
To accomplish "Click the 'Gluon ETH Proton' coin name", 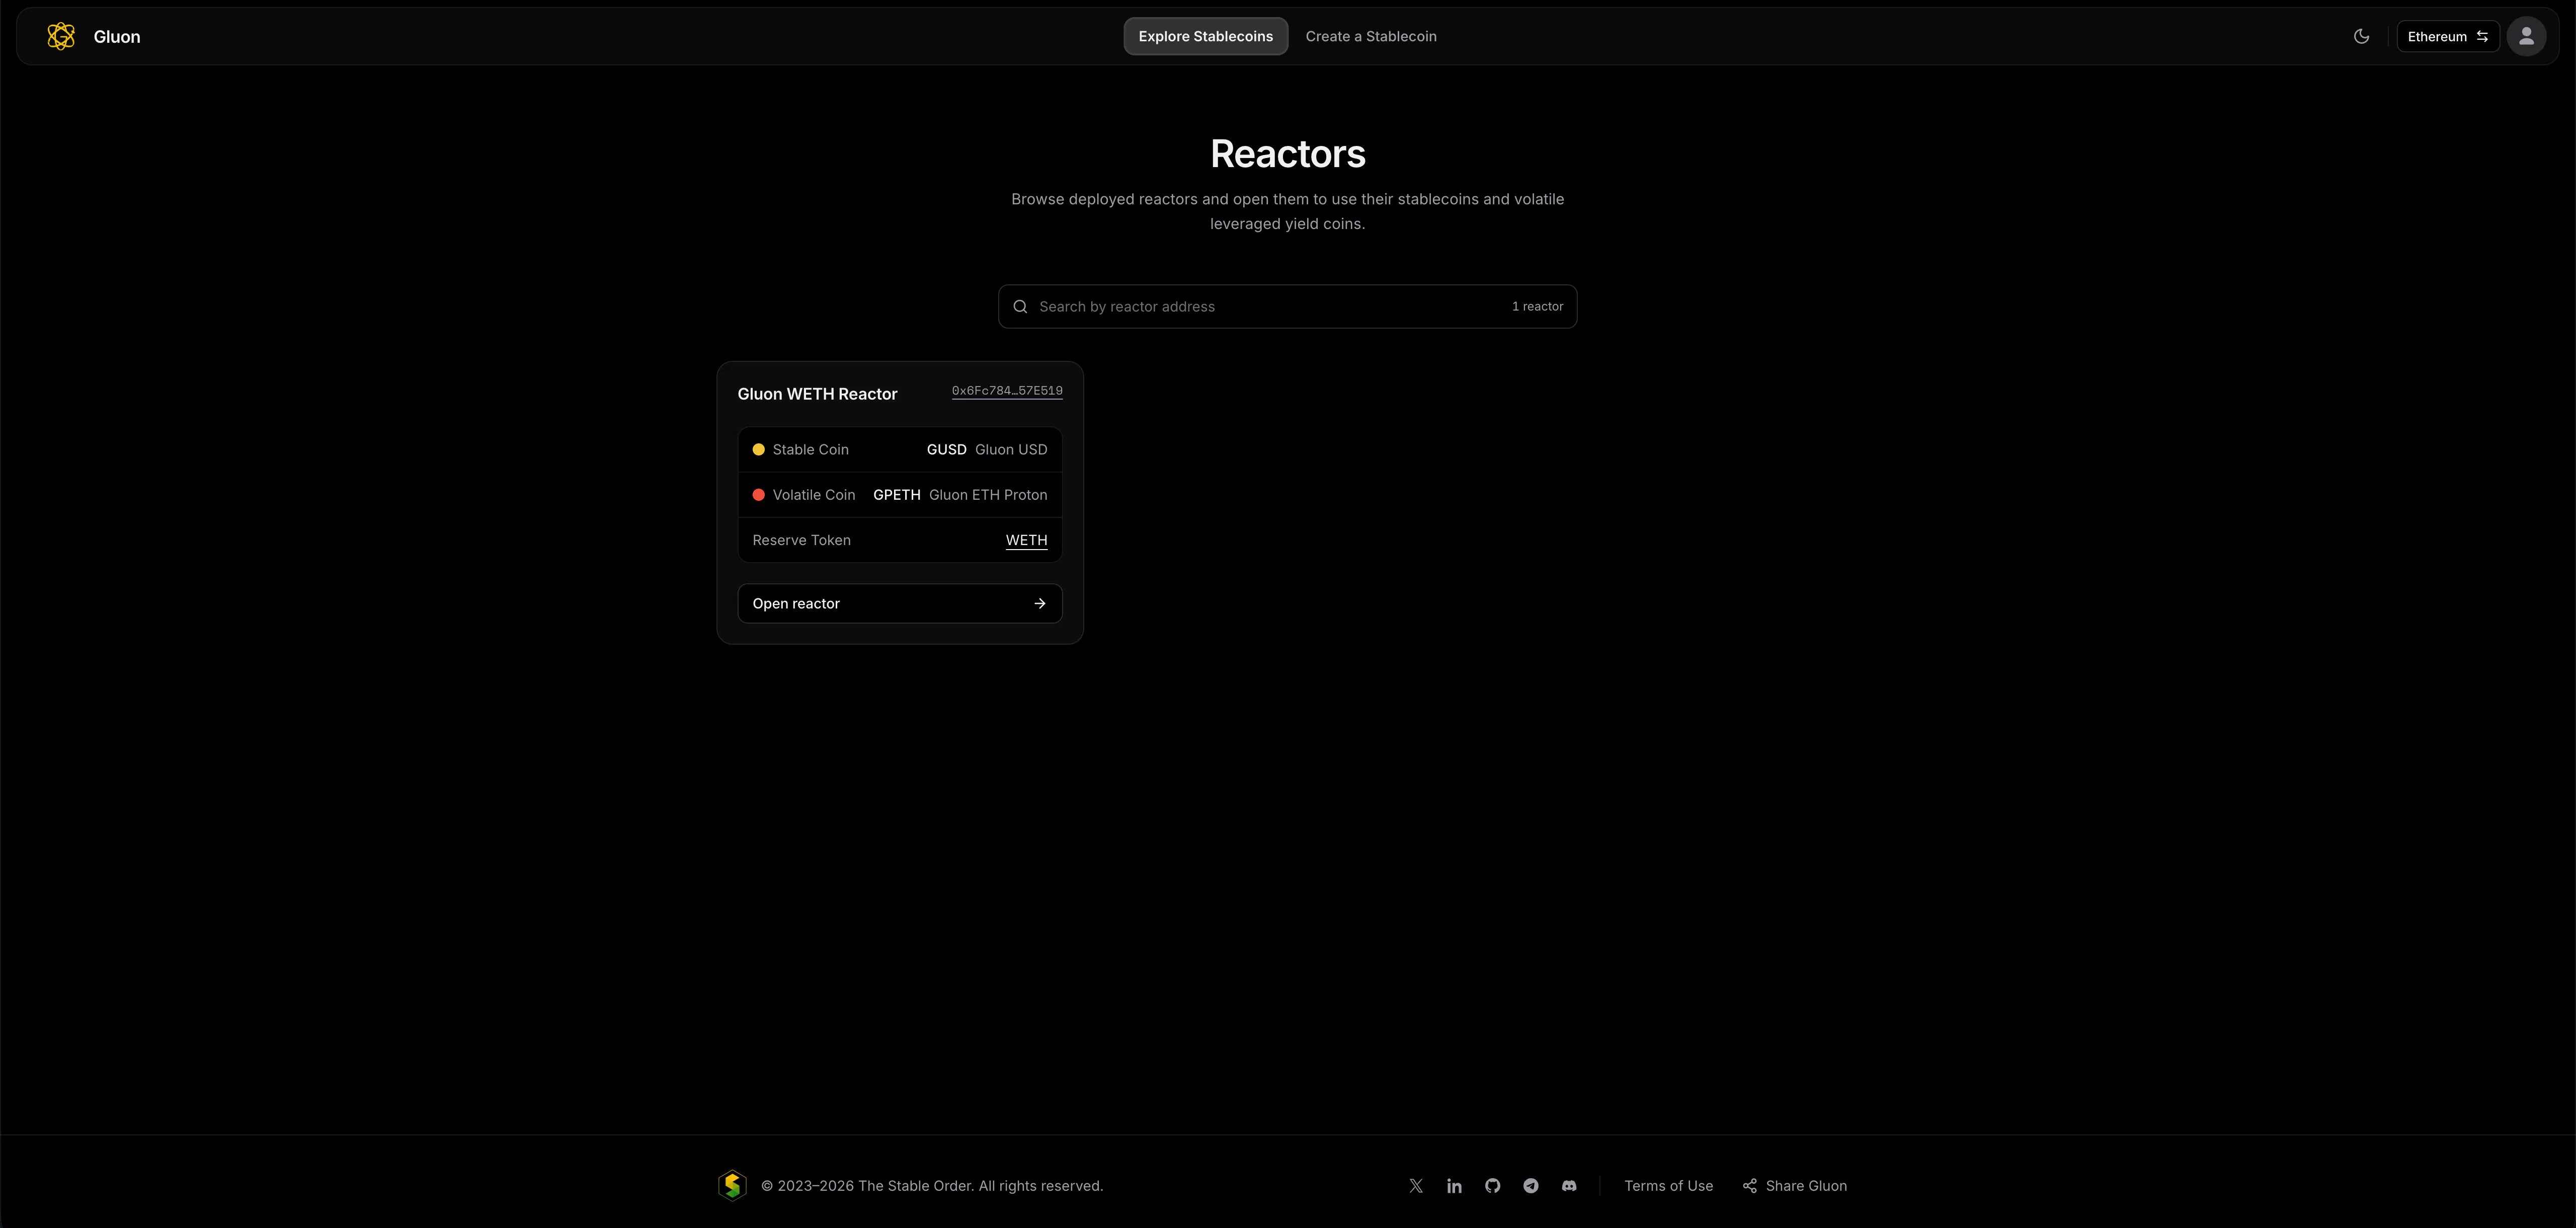I will click(987, 495).
